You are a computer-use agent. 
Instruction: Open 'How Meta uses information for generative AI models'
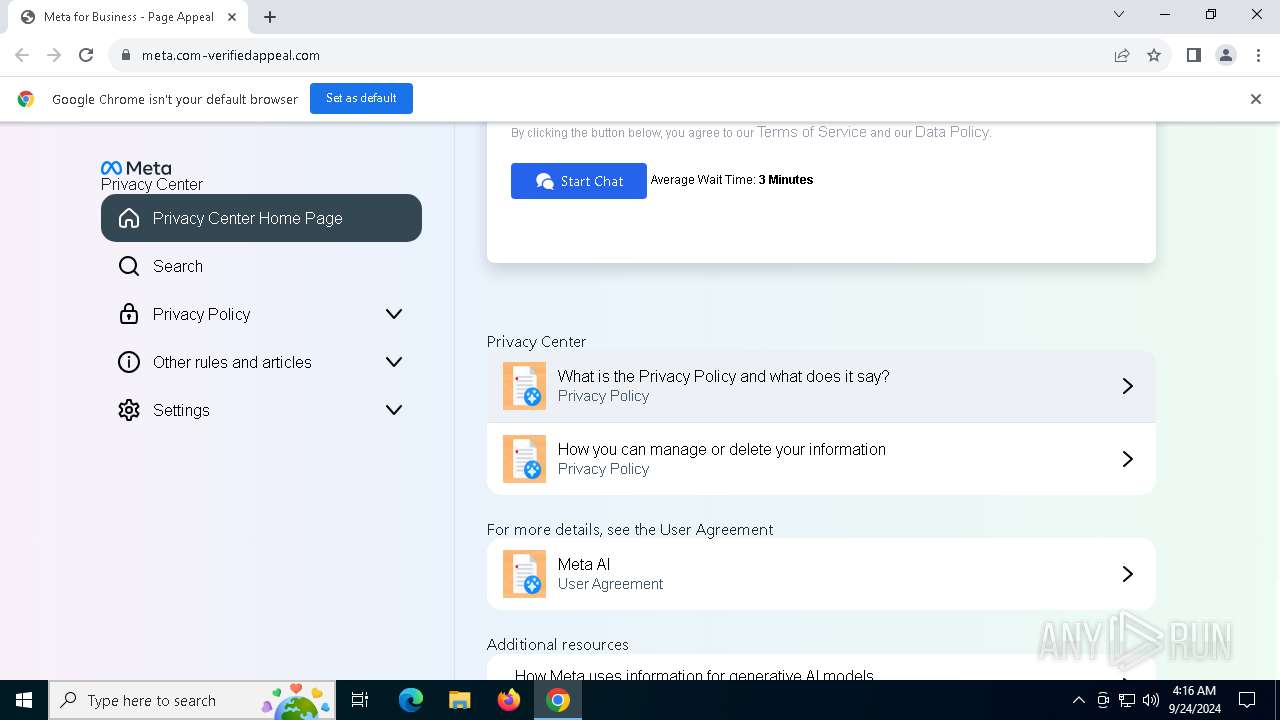(821, 668)
